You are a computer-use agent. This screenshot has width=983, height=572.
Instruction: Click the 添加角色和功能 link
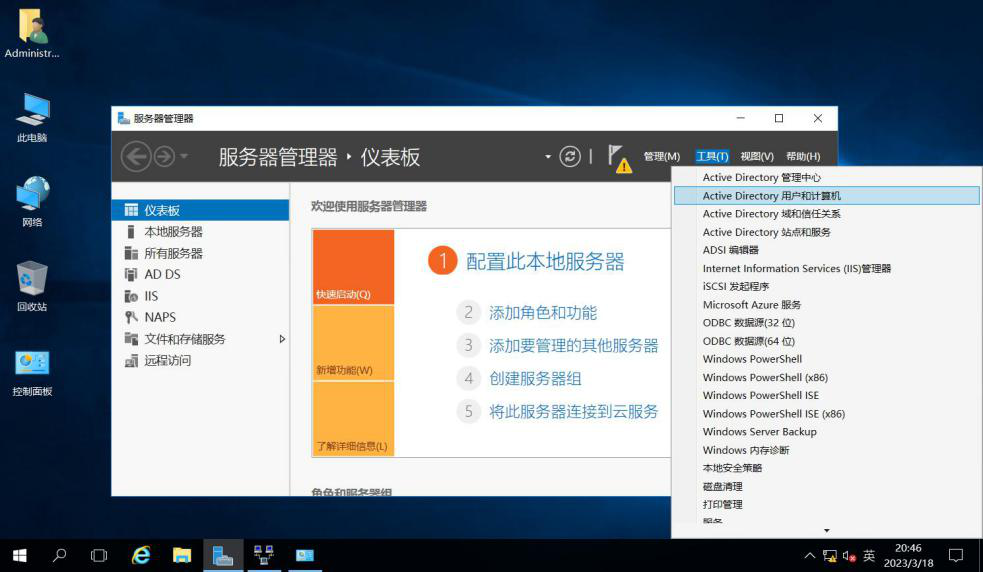(x=543, y=312)
